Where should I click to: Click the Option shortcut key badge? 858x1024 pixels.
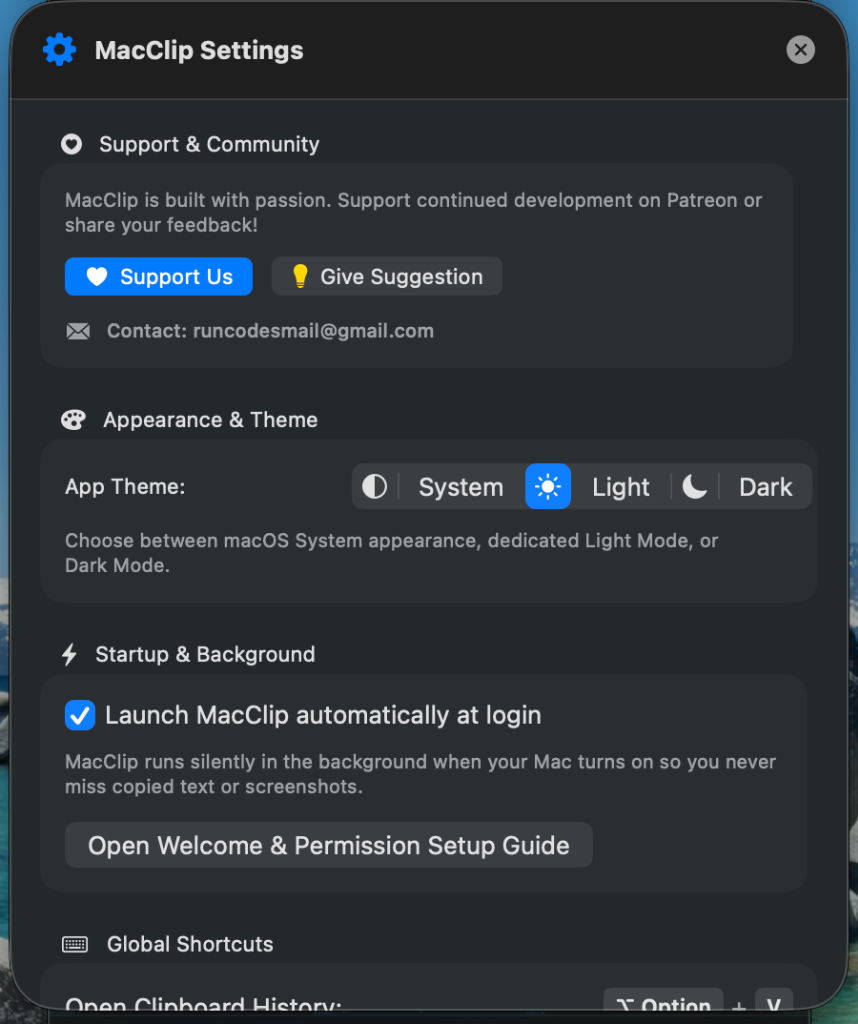tap(663, 1000)
